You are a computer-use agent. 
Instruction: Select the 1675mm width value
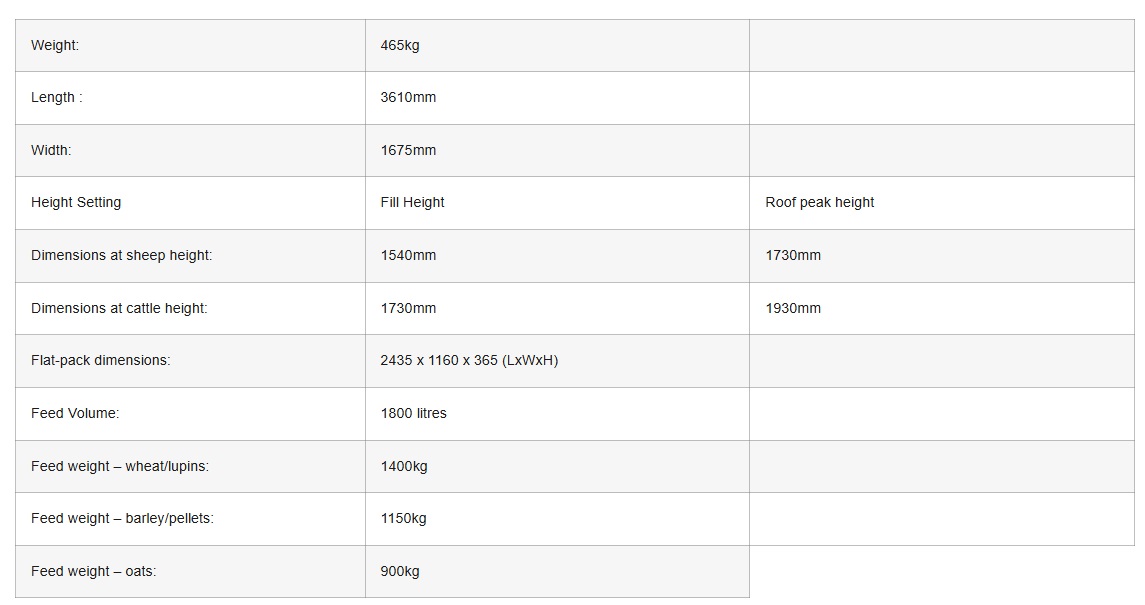[408, 150]
